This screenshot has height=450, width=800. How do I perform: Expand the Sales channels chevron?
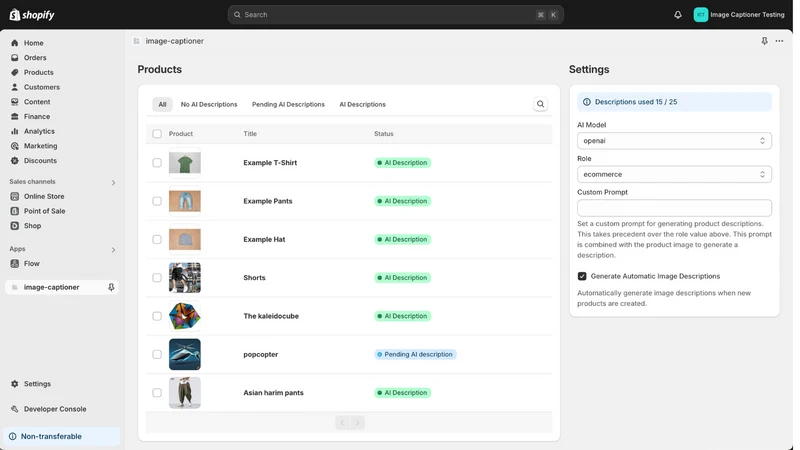click(113, 183)
